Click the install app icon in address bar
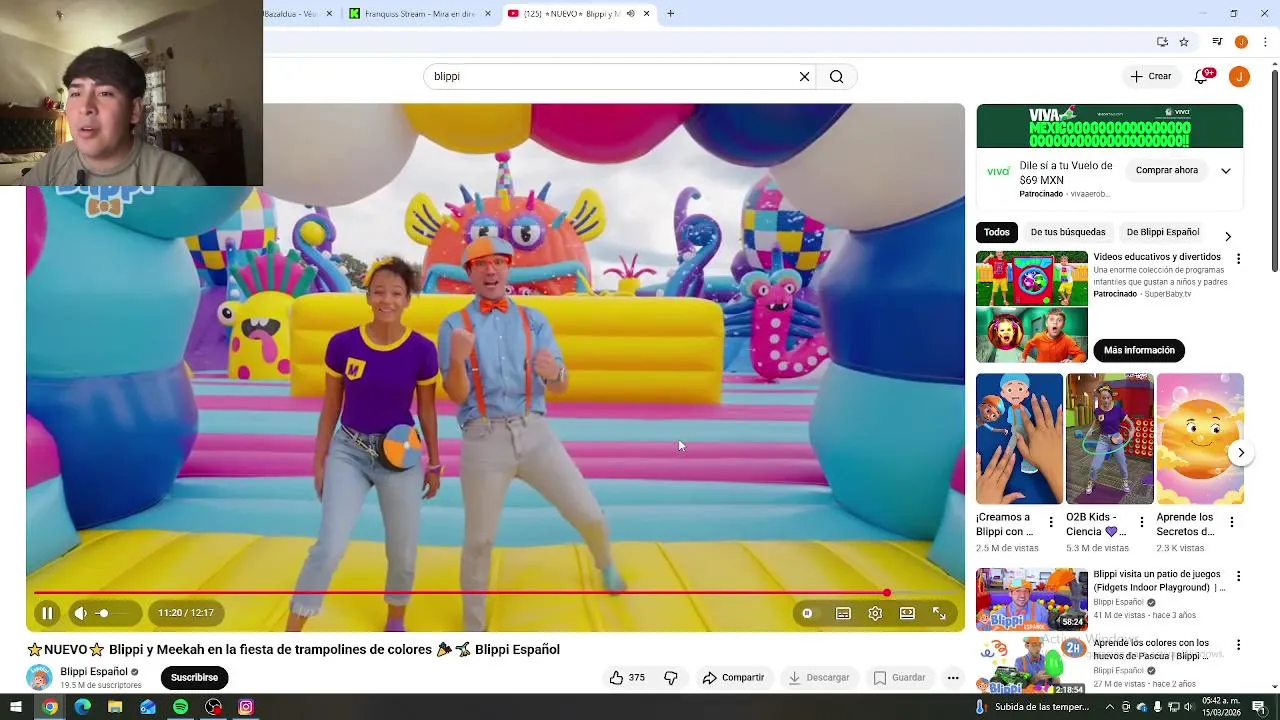Screen dimensions: 1280x720 [x=1162, y=42]
